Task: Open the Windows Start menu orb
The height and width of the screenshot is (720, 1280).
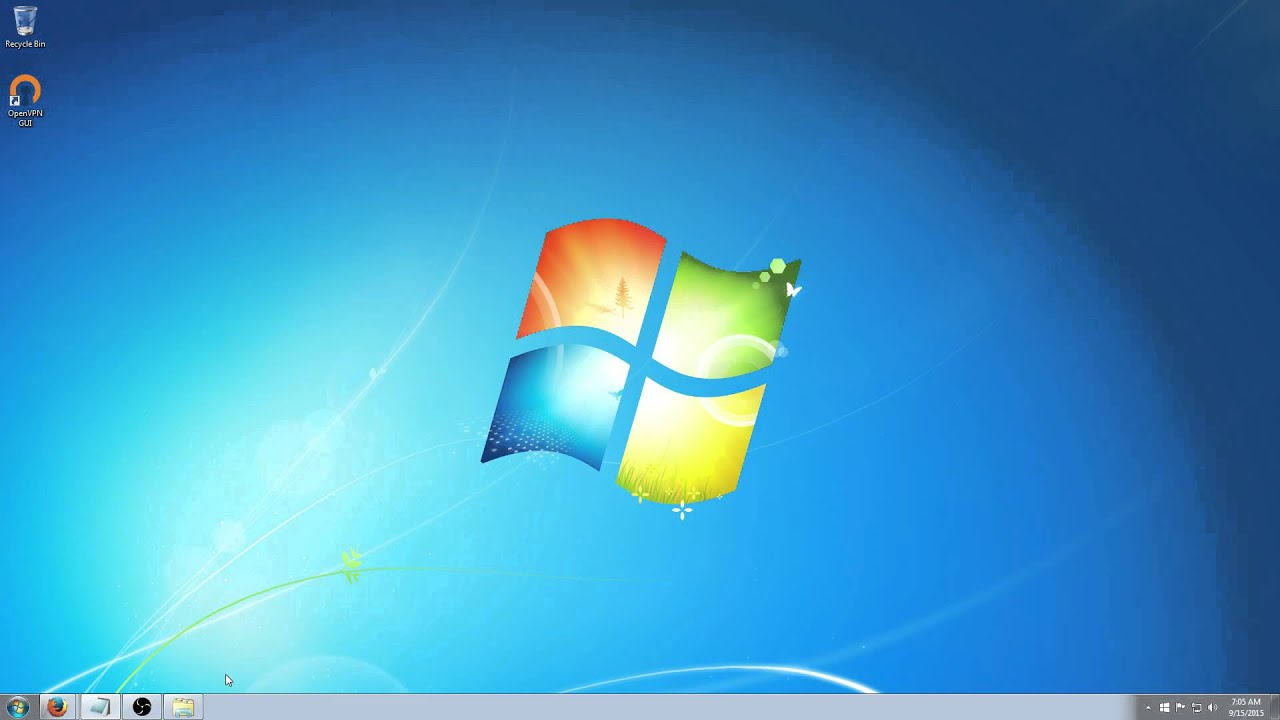Action: pyautogui.click(x=17, y=707)
